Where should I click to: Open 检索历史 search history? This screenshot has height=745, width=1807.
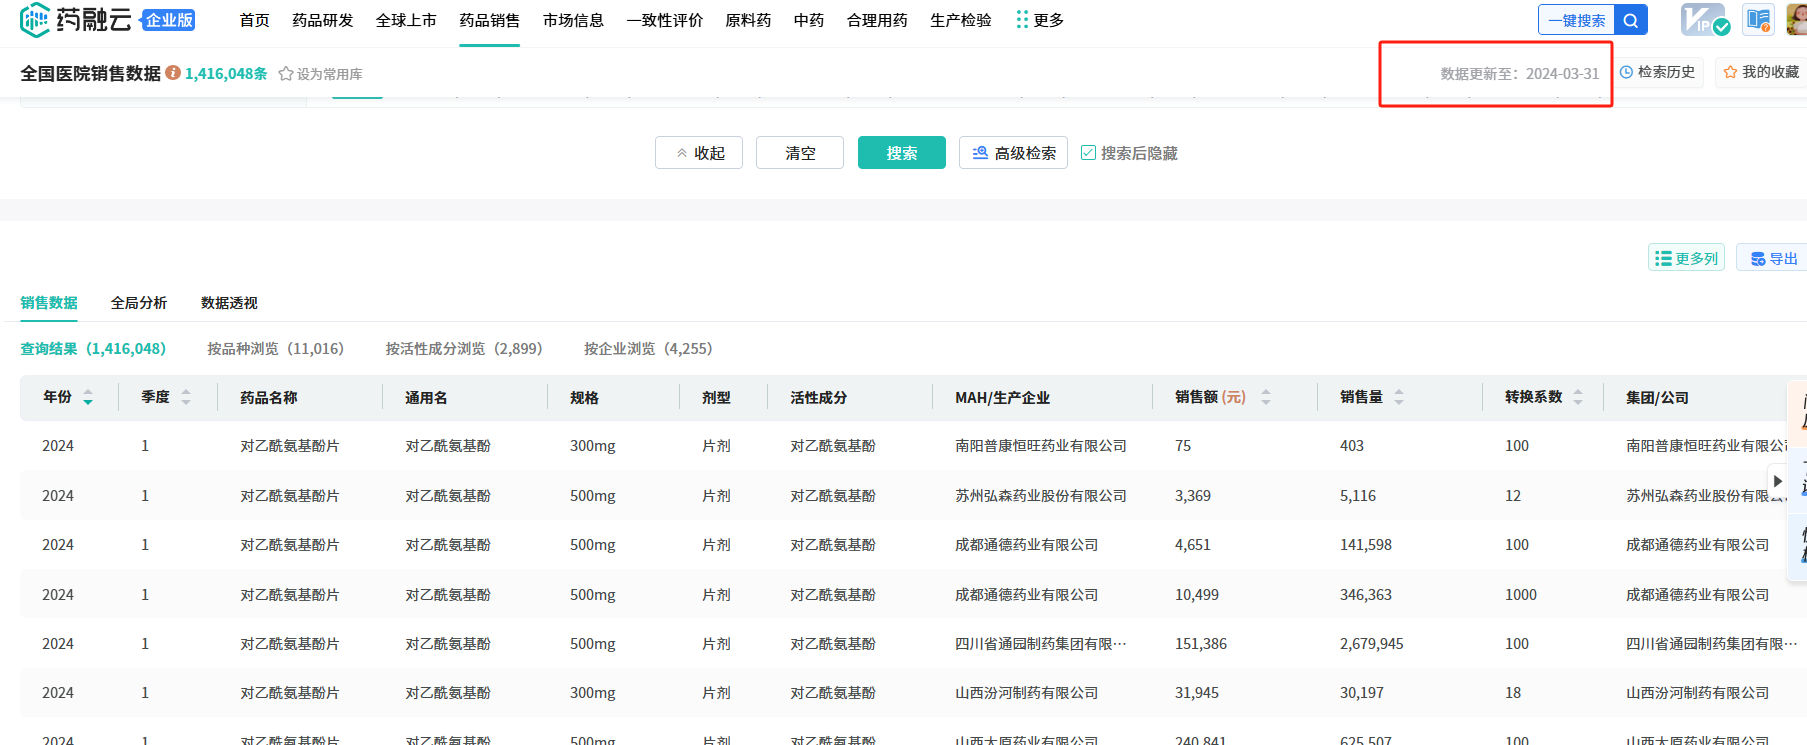tap(1657, 72)
